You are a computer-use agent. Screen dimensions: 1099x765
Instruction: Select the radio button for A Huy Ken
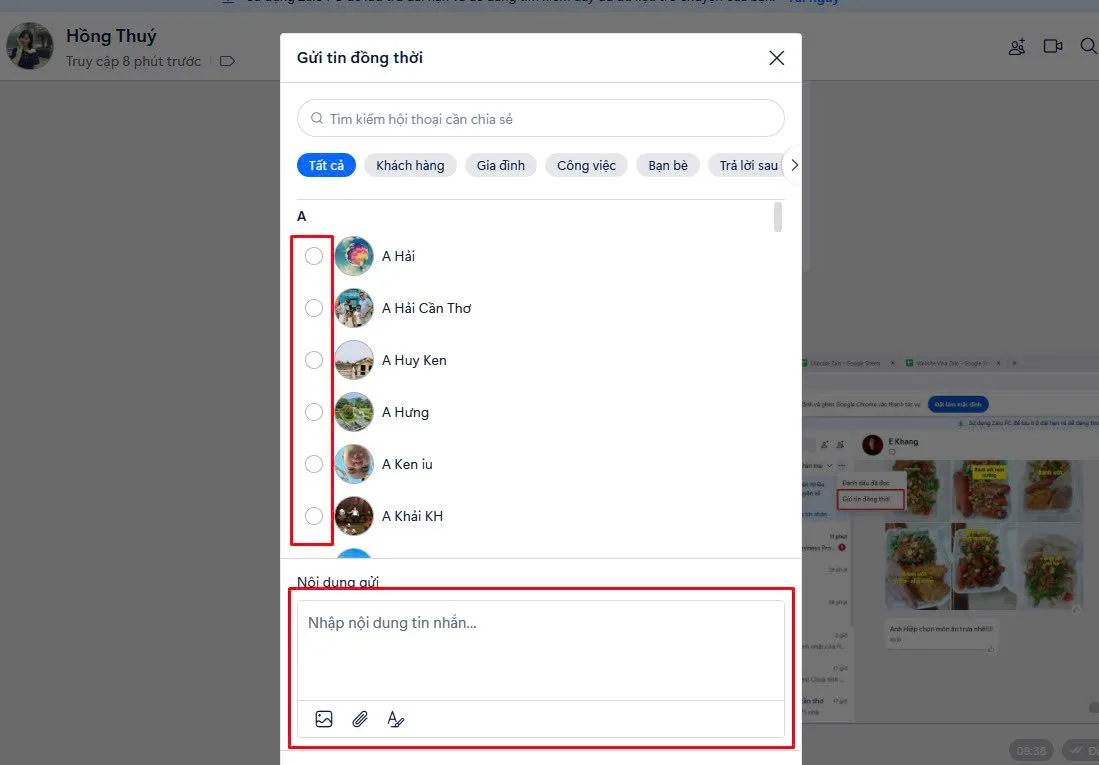pyautogui.click(x=314, y=360)
